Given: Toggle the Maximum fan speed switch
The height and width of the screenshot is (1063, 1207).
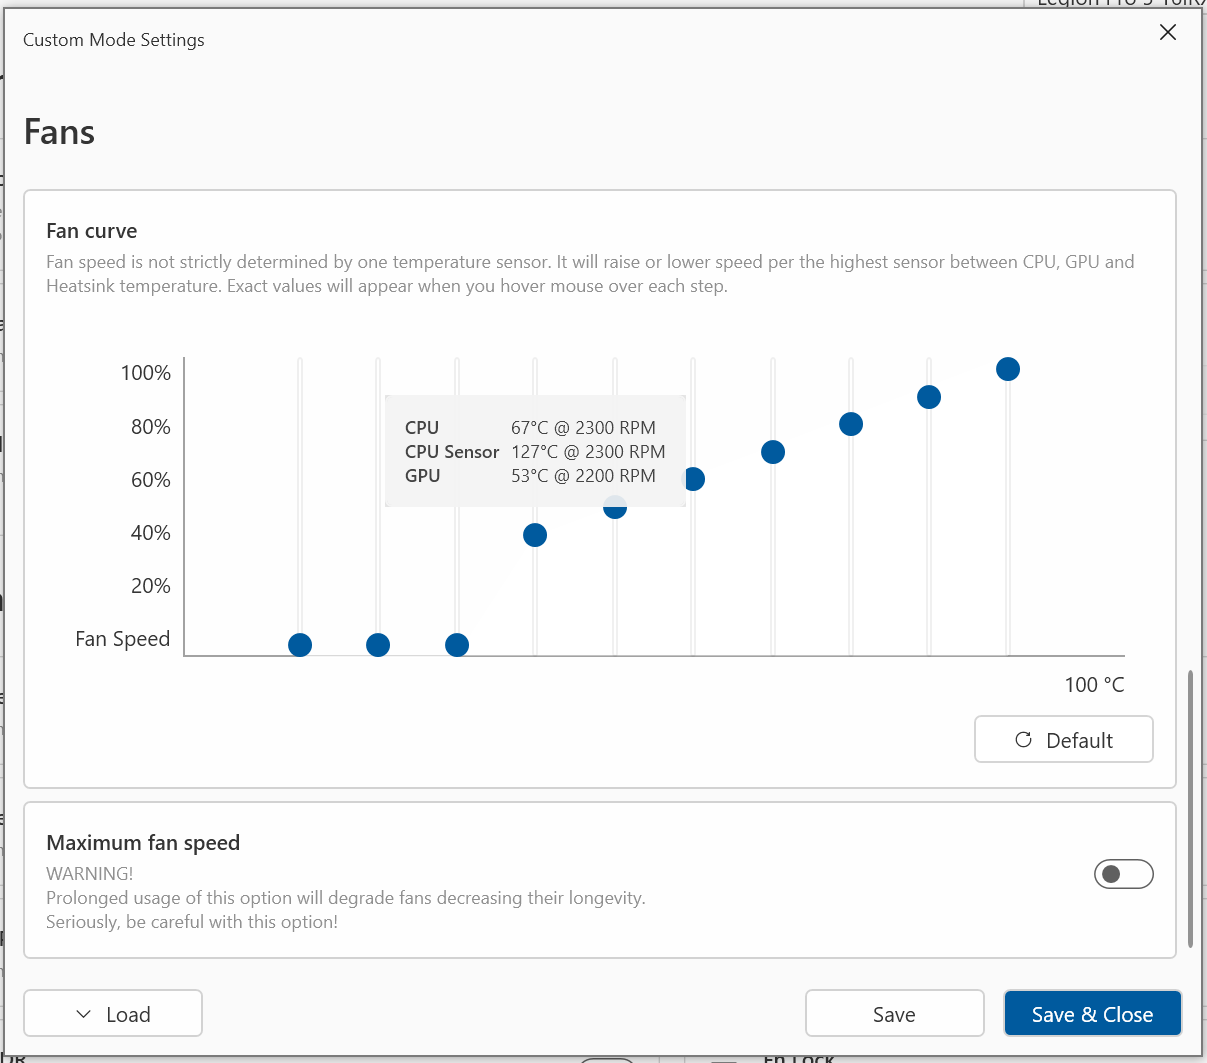Looking at the screenshot, I should [1124, 875].
